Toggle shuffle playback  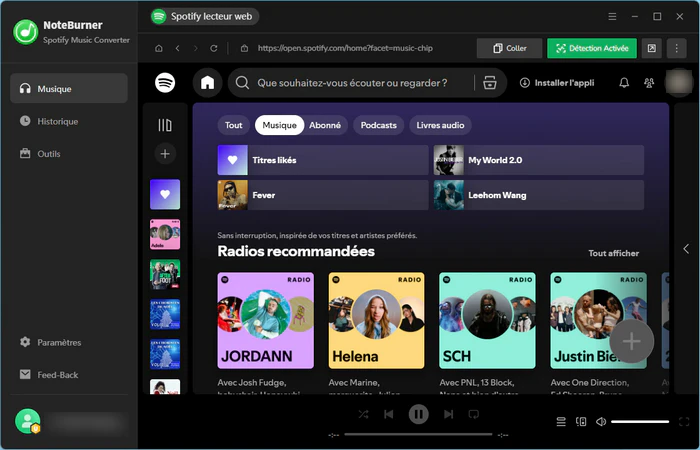coord(363,414)
